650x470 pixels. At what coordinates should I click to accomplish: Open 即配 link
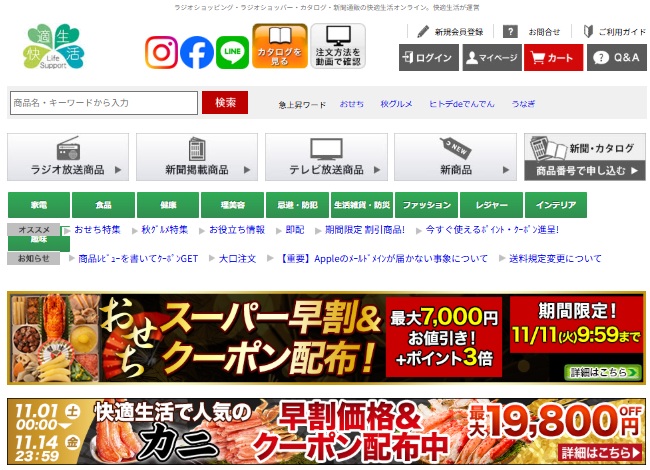coord(295,230)
